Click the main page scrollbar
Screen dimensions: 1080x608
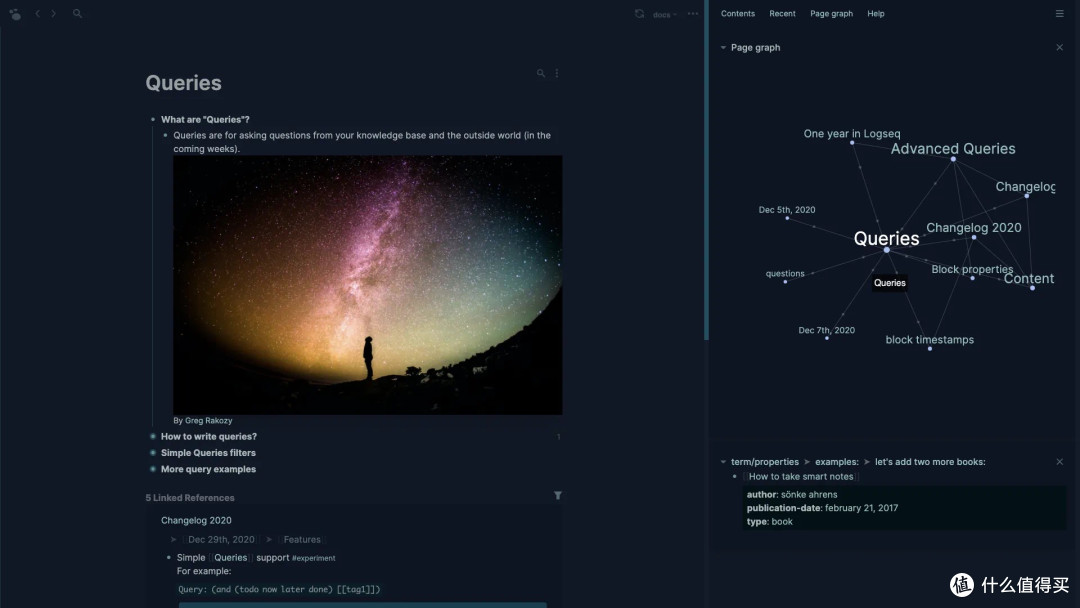click(x=706, y=172)
